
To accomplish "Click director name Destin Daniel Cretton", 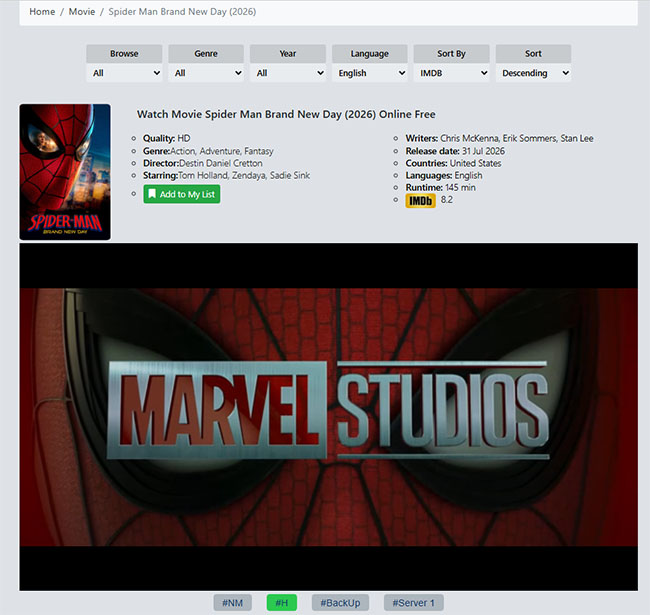I will (x=221, y=163).
